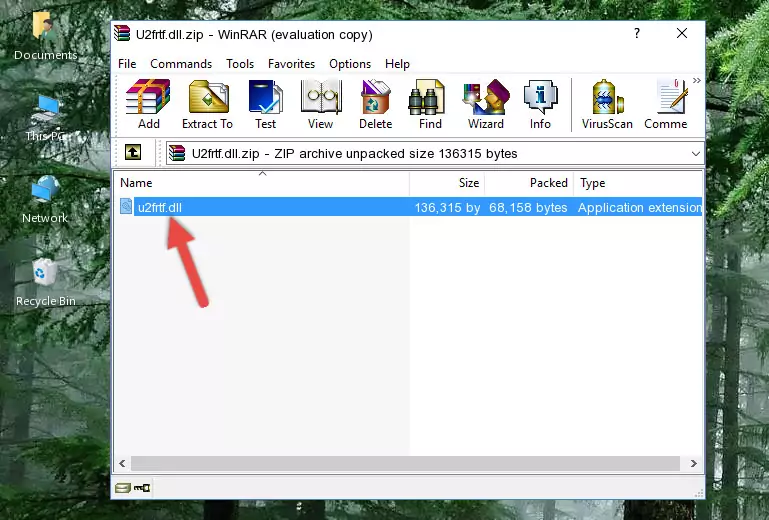The image size is (769, 520).
Task: Select the Network desktop icon
Action: [x=45, y=200]
